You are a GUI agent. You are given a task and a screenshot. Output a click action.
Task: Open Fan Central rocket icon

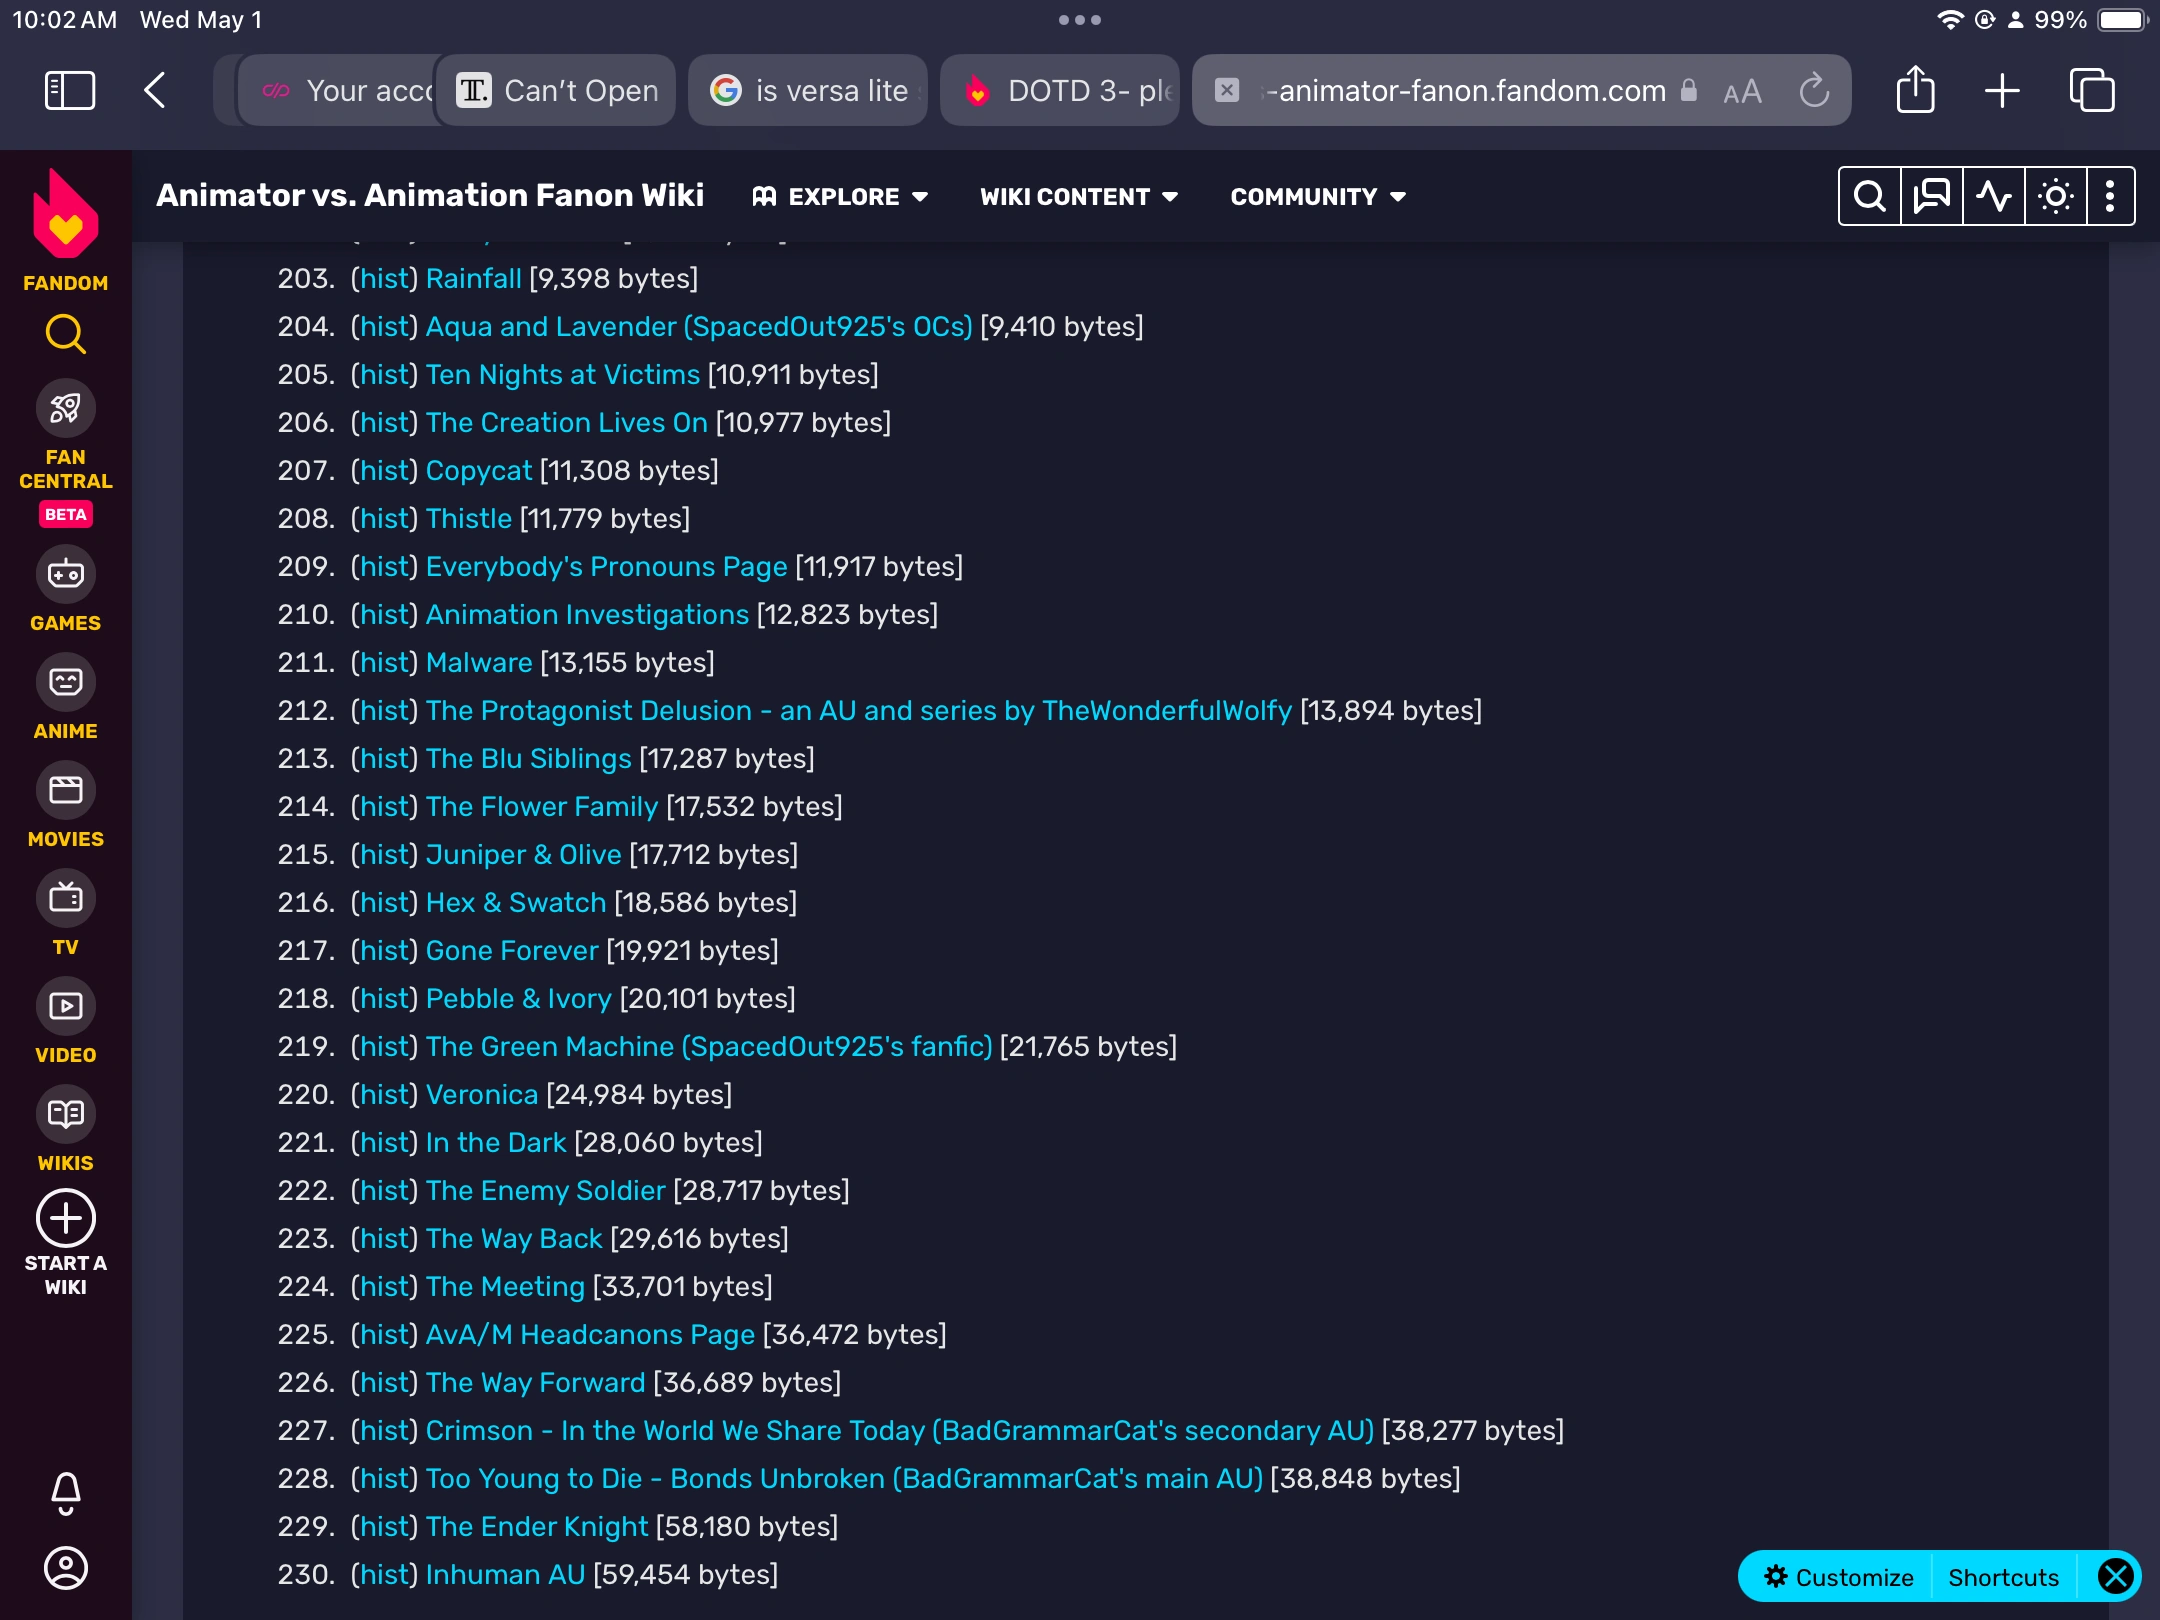click(x=65, y=408)
